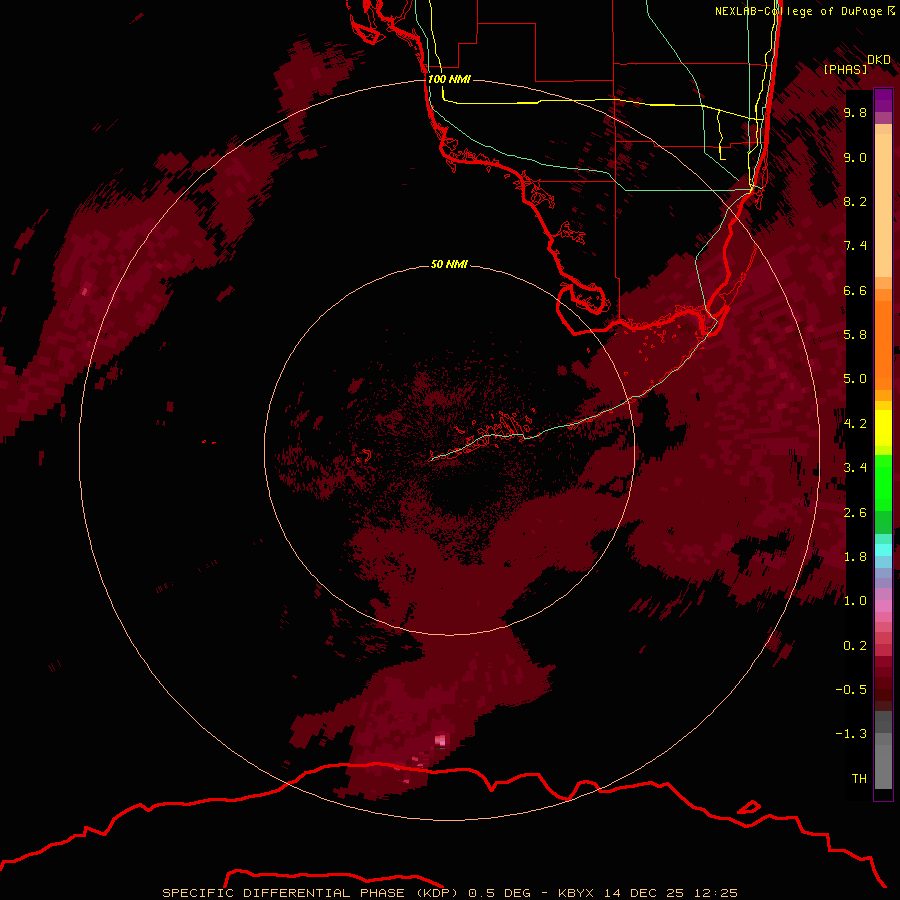Click 'SPECIFIC DIFFERENTIAL PHASE (KDP)' footer title
This screenshot has width=900, height=900.
point(310,893)
